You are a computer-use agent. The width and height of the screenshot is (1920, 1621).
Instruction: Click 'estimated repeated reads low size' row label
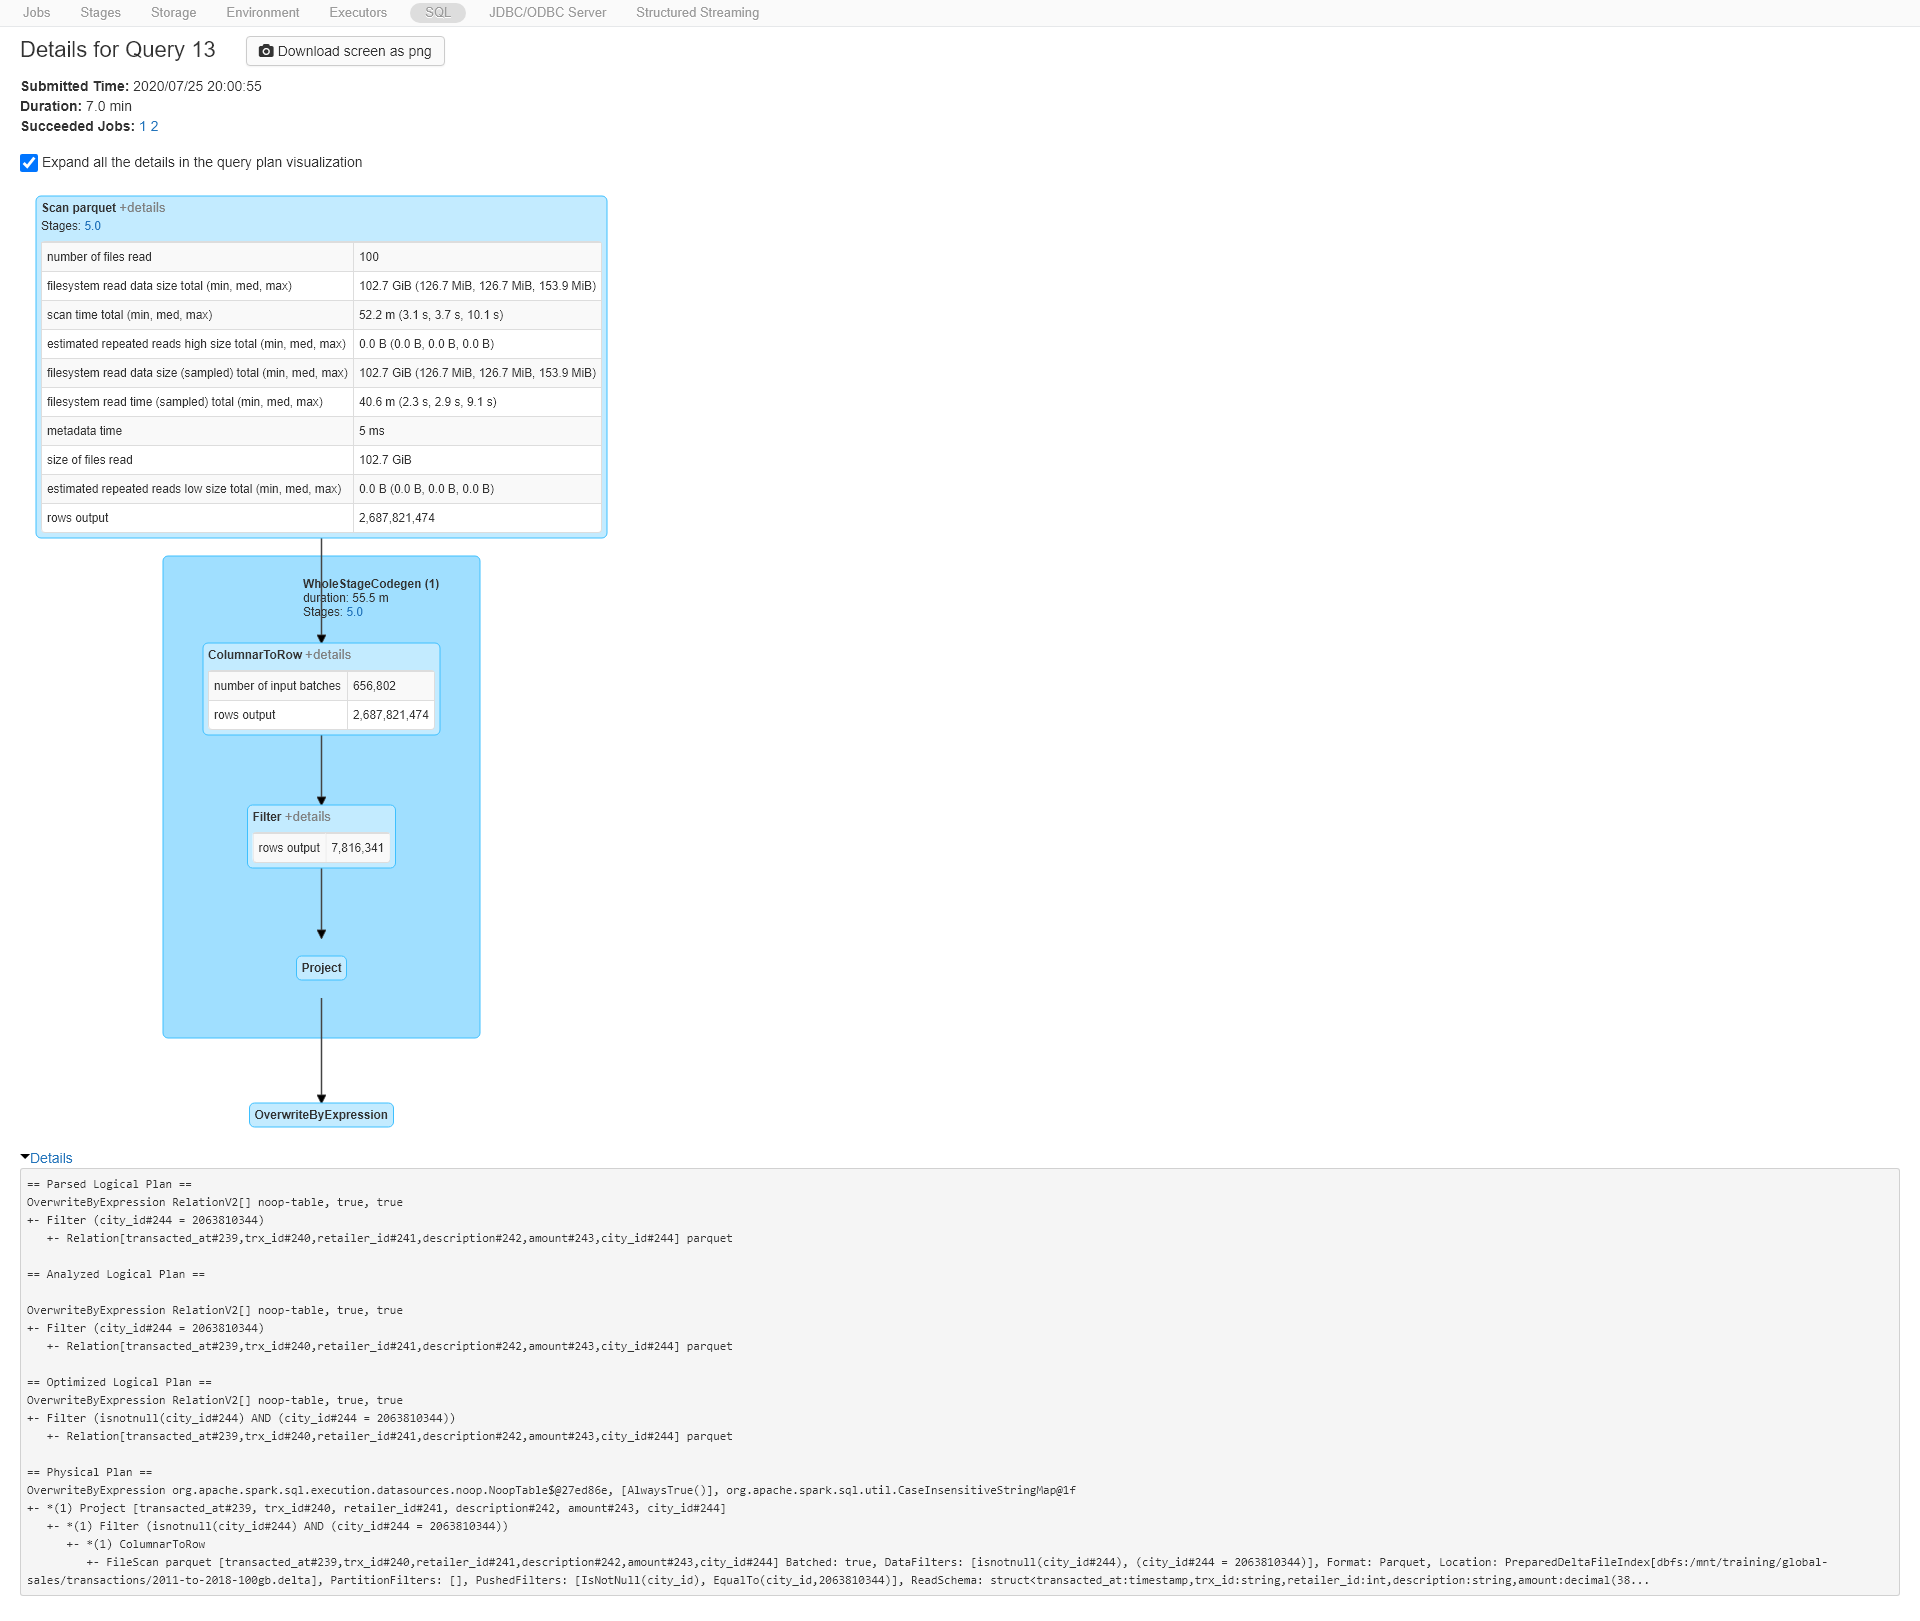point(194,489)
